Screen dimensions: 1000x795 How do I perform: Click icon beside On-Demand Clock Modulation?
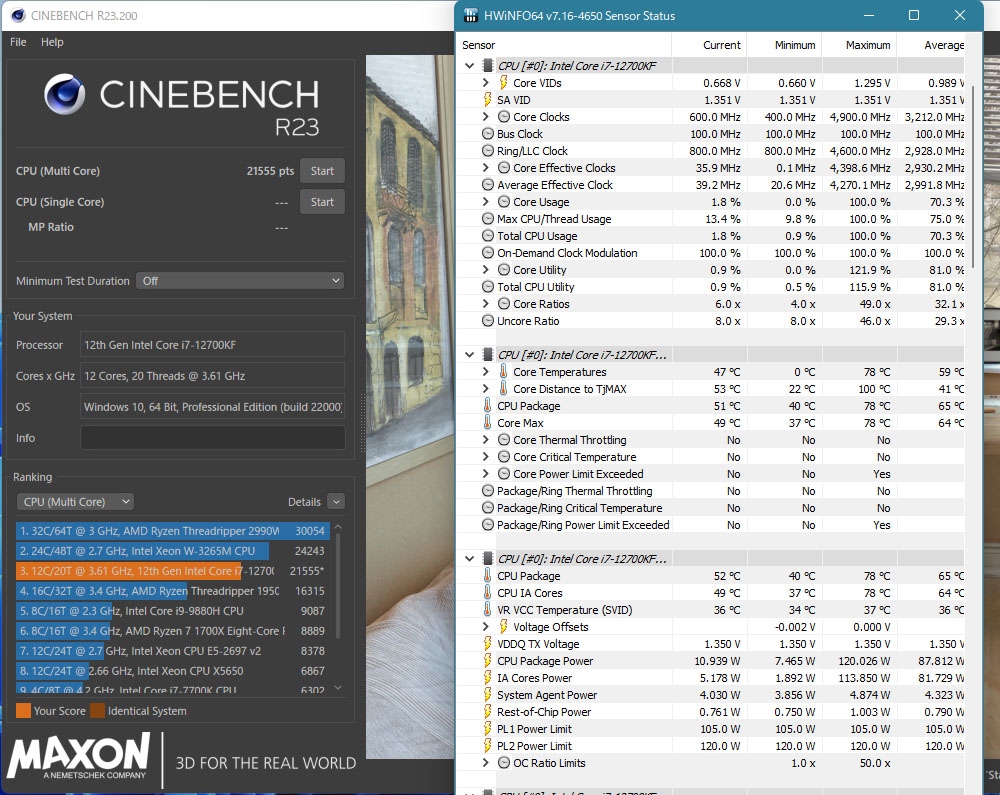click(x=488, y=252)
